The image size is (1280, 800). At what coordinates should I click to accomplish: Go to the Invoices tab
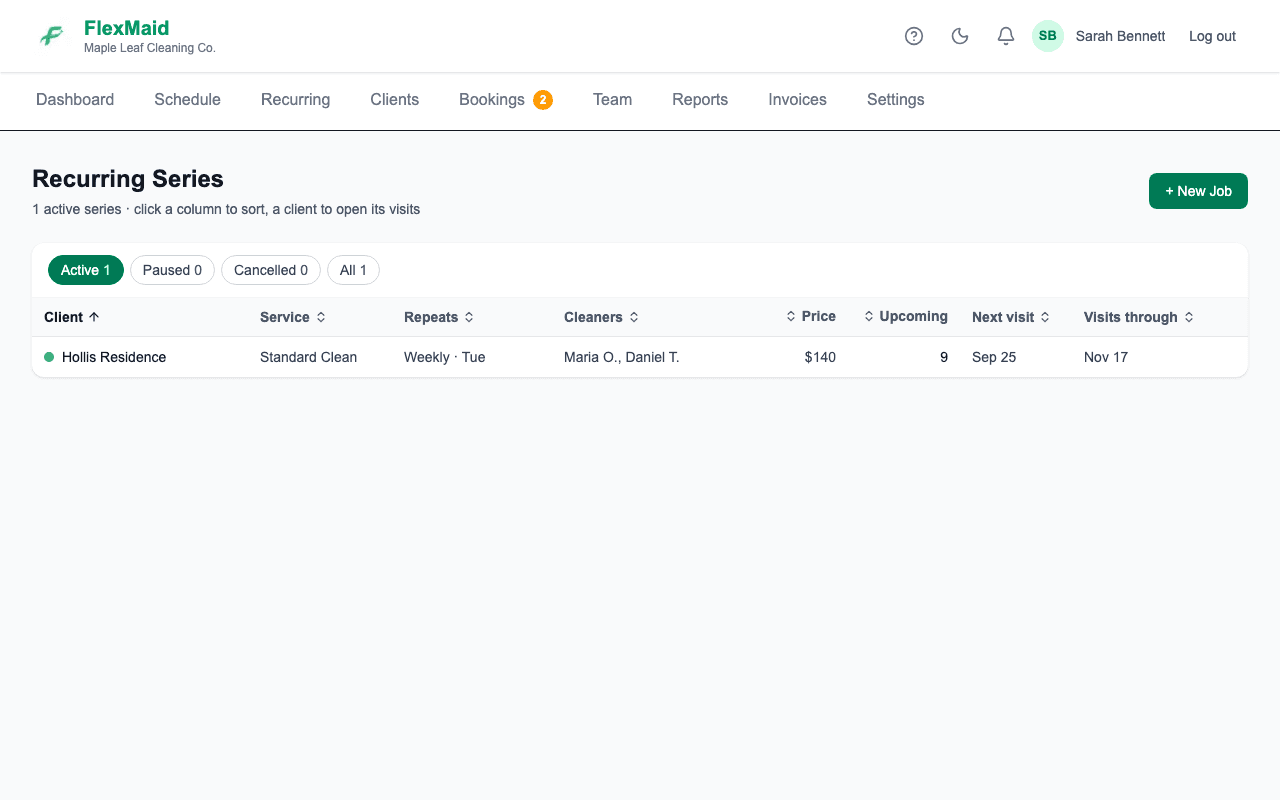click(x=797, y=100)
